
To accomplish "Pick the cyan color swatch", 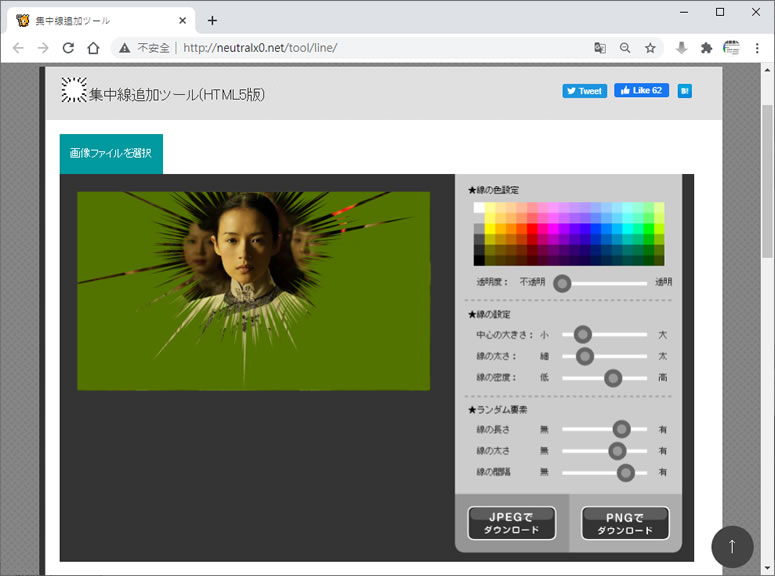I will click(x=627, y=229).
